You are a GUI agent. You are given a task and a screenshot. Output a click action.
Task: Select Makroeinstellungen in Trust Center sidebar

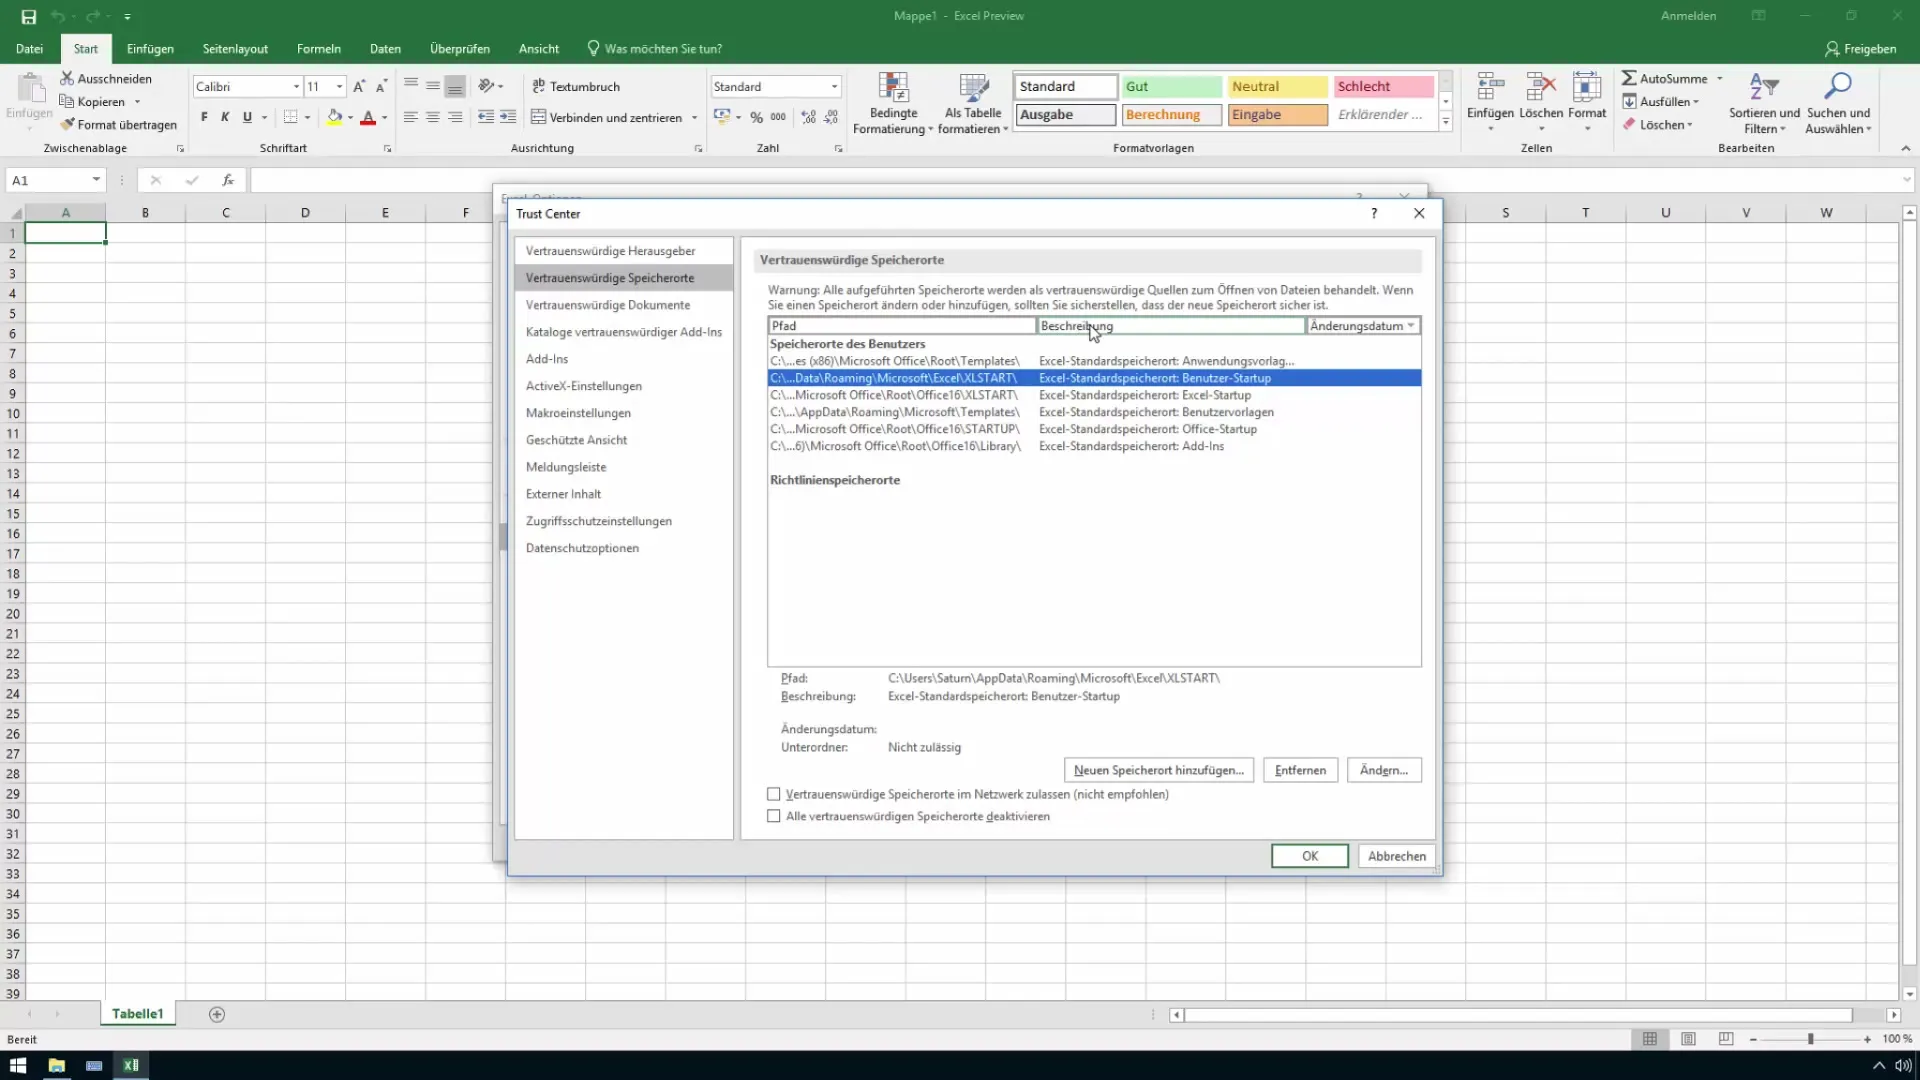click(x=623, y=413)
